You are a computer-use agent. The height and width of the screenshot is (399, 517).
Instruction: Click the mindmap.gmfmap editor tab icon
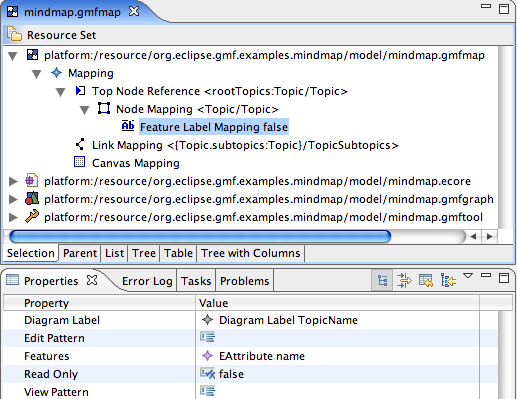coord(13,12)
